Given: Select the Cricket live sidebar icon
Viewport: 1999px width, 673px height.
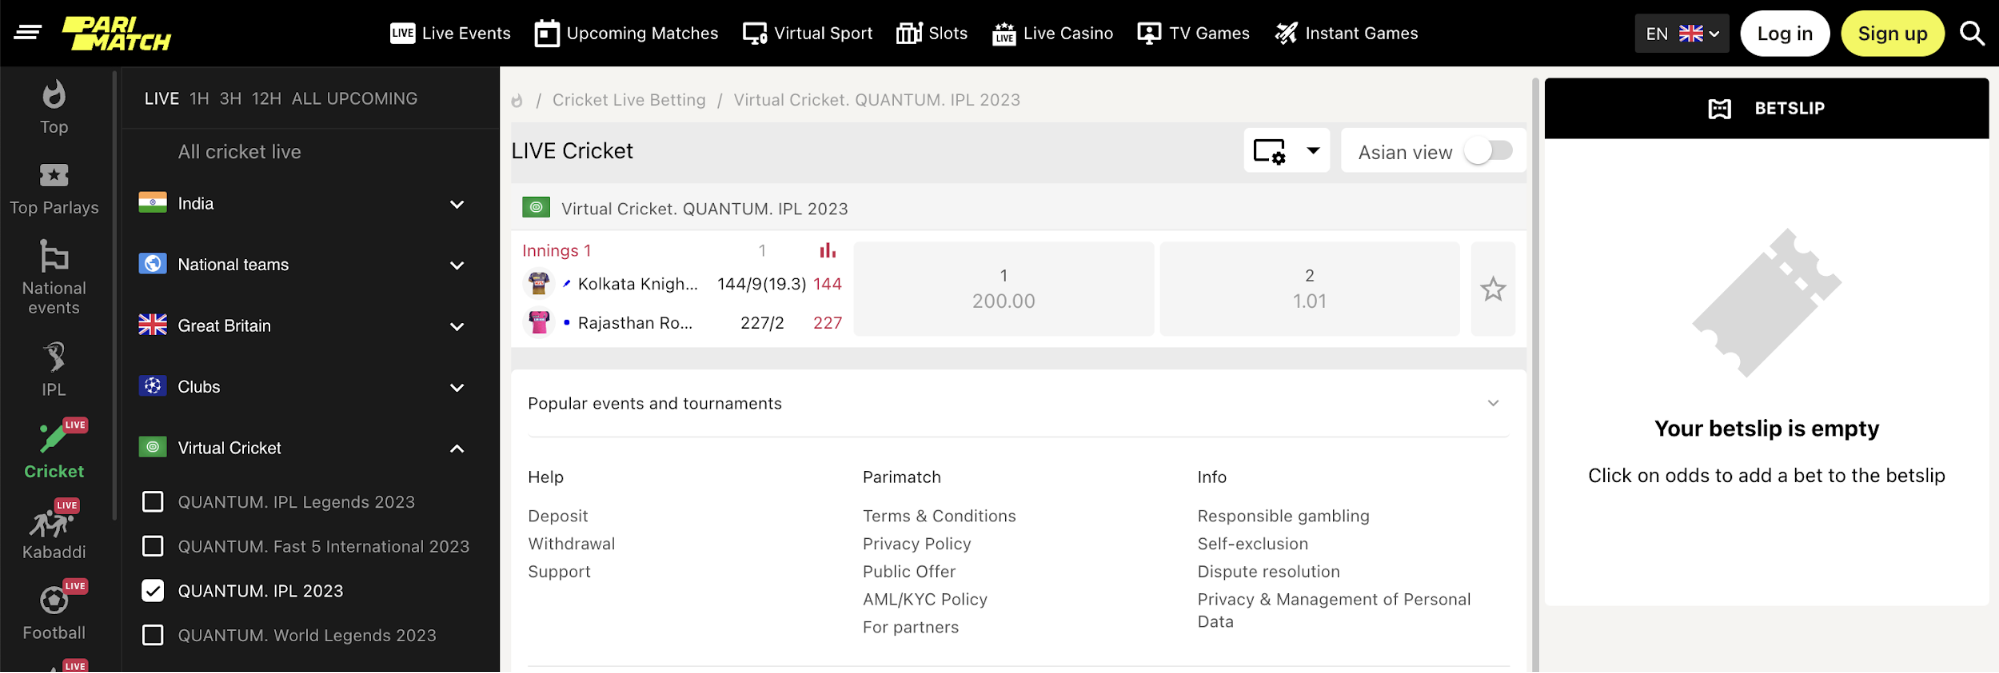Looking at the screenshot, I should click(54, 449).
